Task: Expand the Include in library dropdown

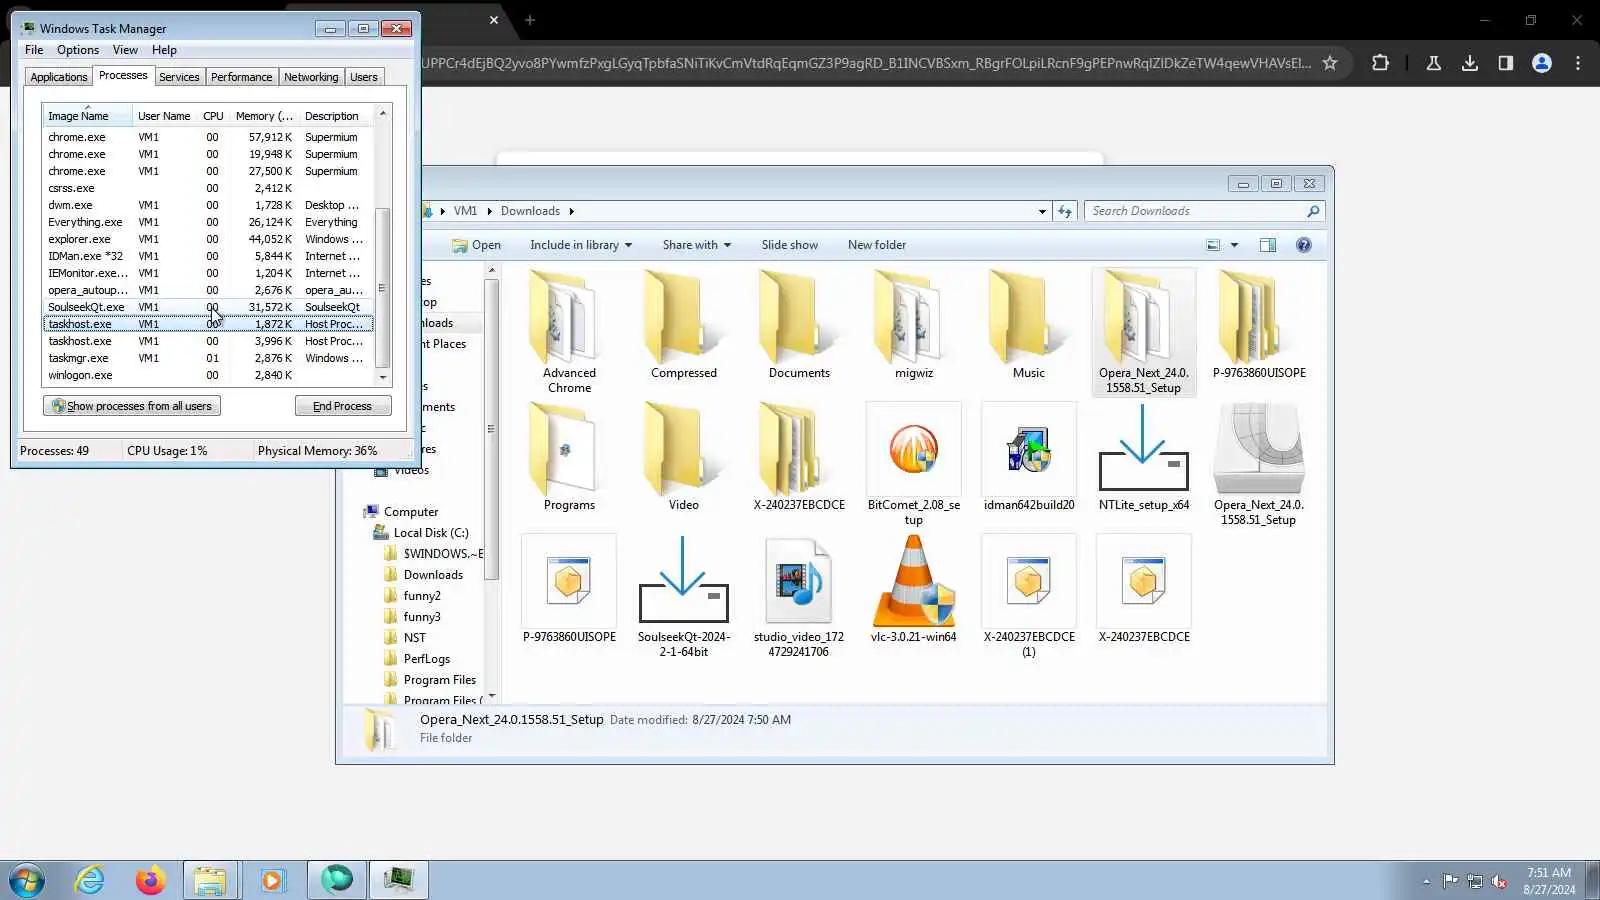Action: [x=581, y=245]
